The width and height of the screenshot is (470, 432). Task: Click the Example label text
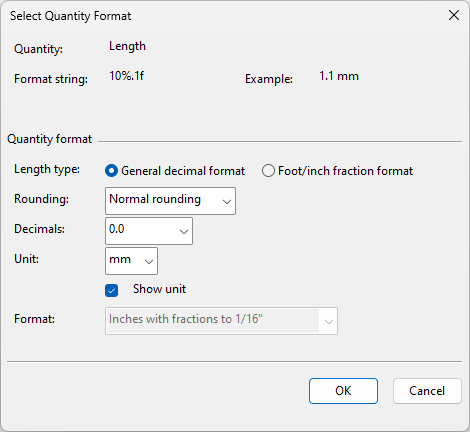269,79
